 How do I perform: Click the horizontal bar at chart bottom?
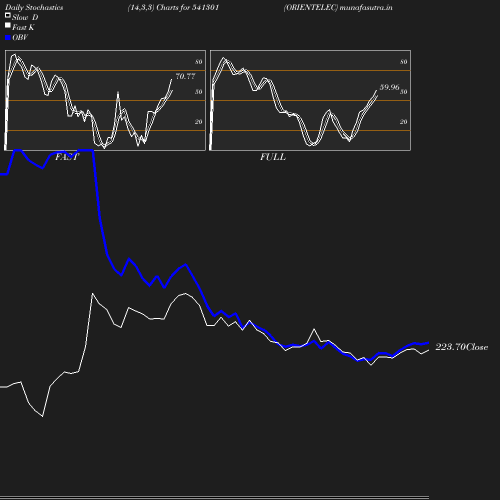point(214,497)
